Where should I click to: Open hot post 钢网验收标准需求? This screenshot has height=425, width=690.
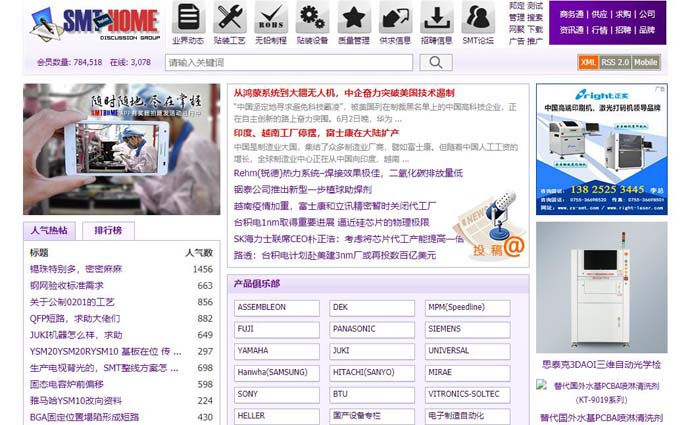(x=66, y=286)
